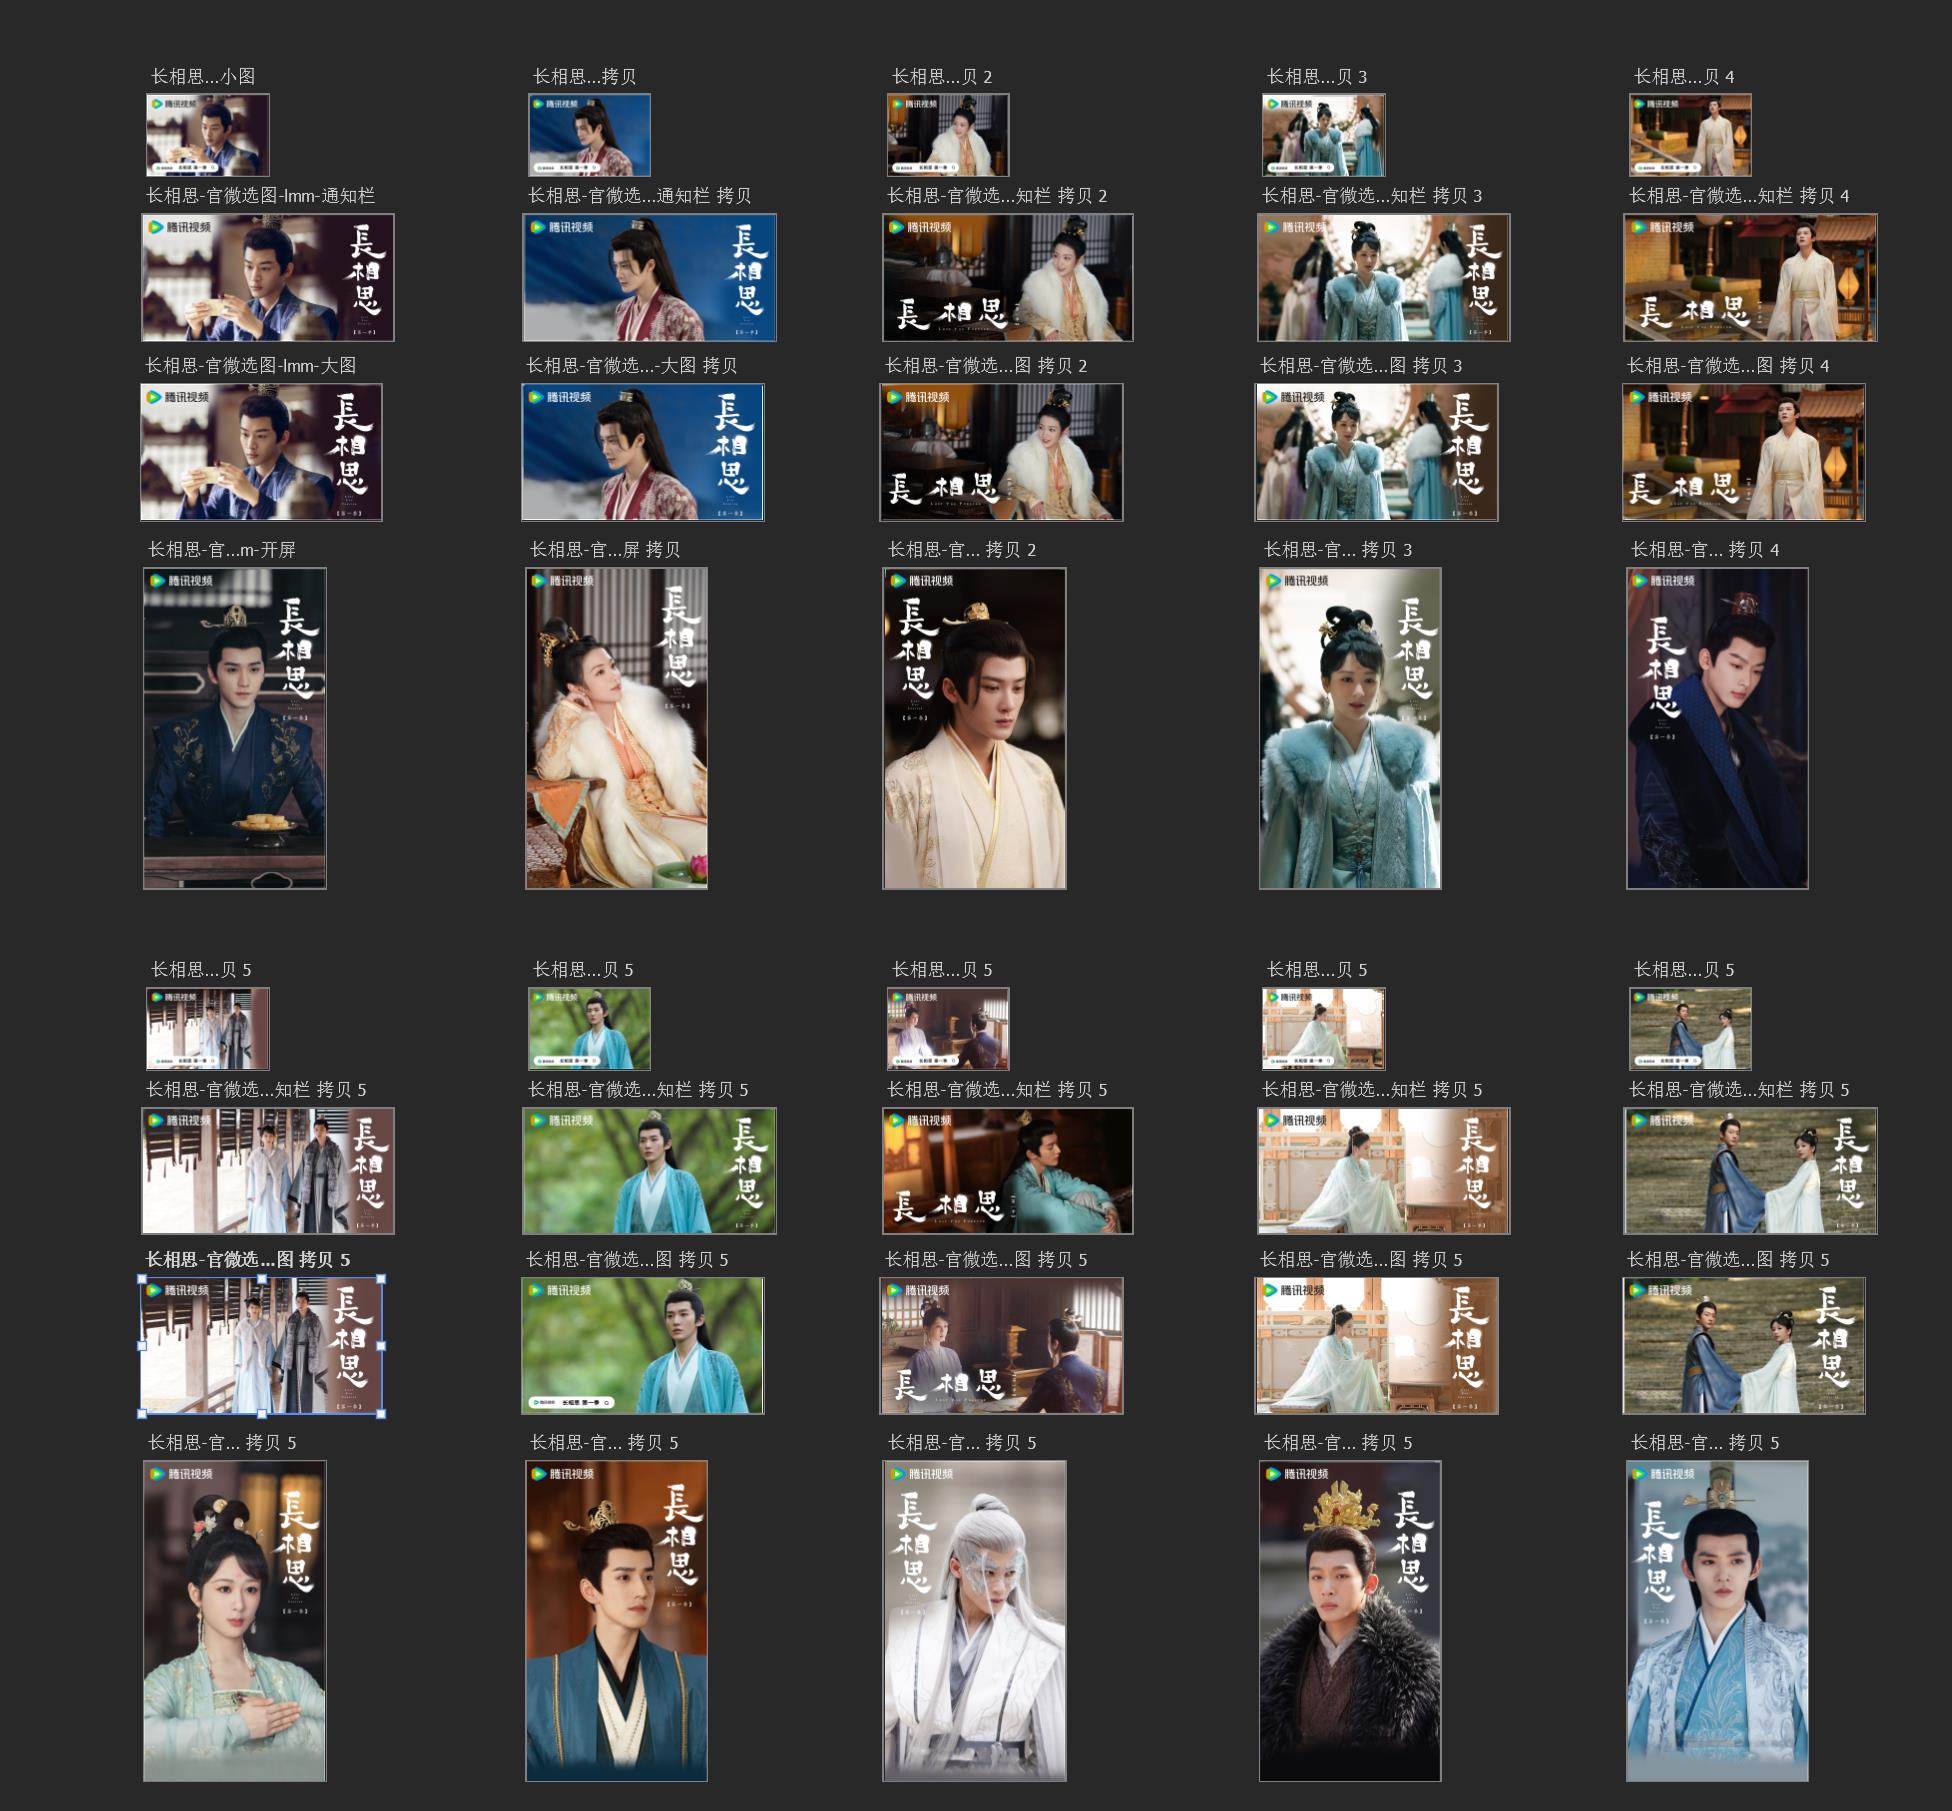Select the 拷贝 4 poster of man looking down
This screenshot has height=1811, width=1952.
pyautogui.click(x=1717, y=728)
